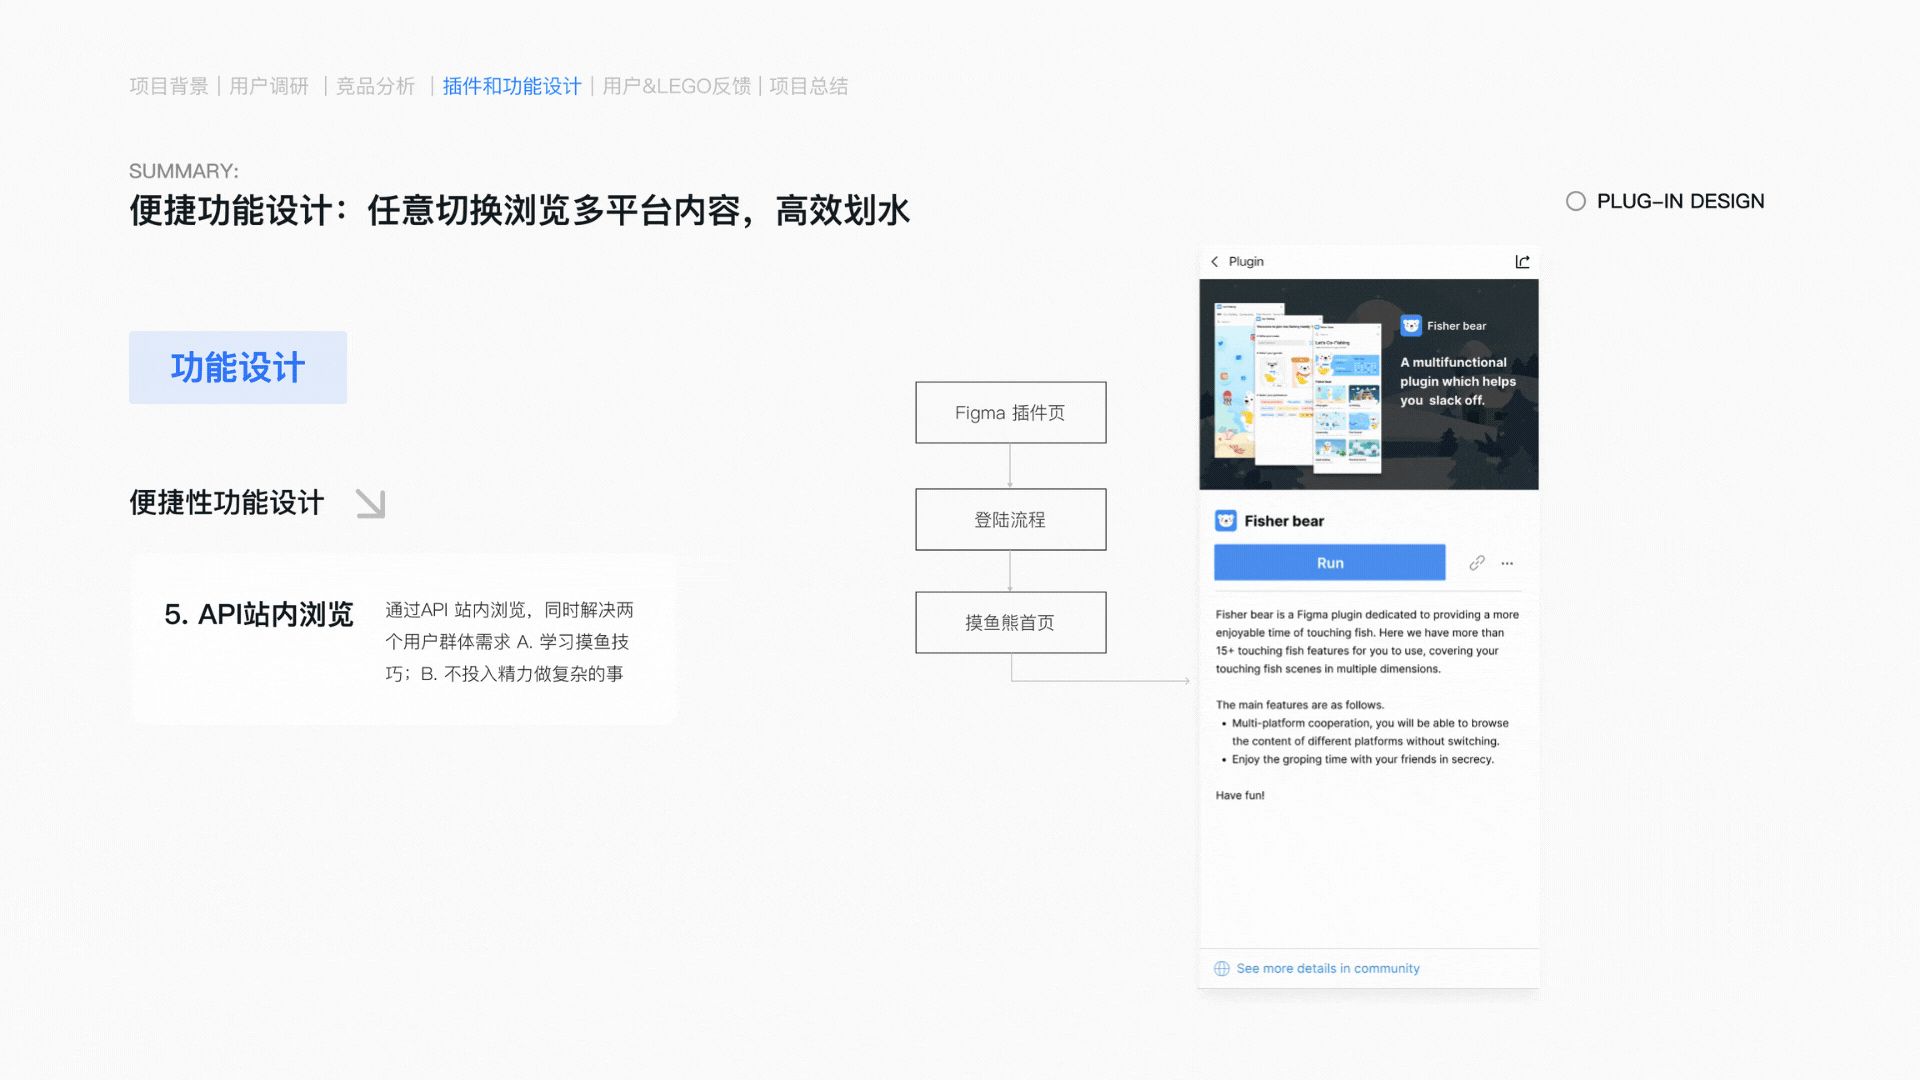Image resolution: width=1920 pixels, height=1080 pixels.
Task: Open the See more details in community link
Action: (1327, 968)
